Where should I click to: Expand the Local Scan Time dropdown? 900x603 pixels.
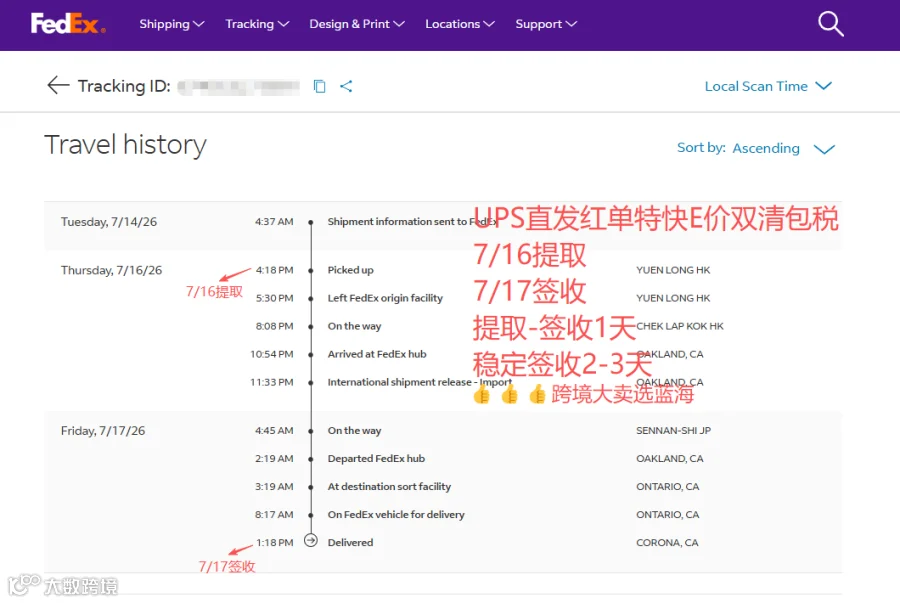tap(768, 86)
